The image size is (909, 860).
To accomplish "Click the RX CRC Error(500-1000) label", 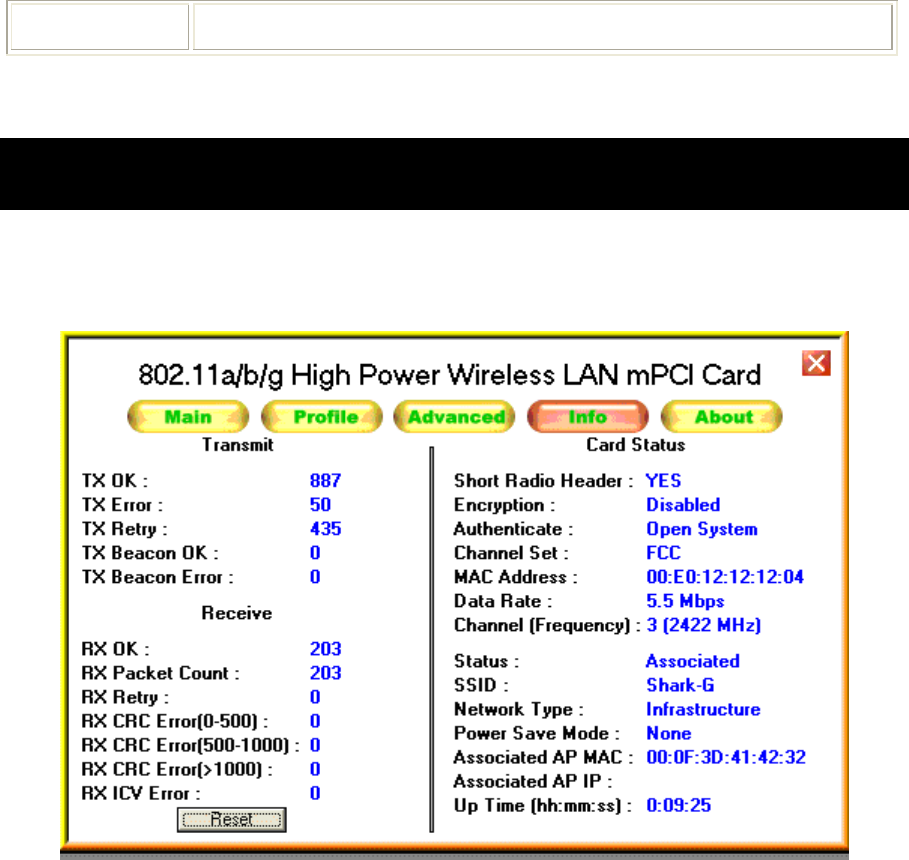I will 191,745.
